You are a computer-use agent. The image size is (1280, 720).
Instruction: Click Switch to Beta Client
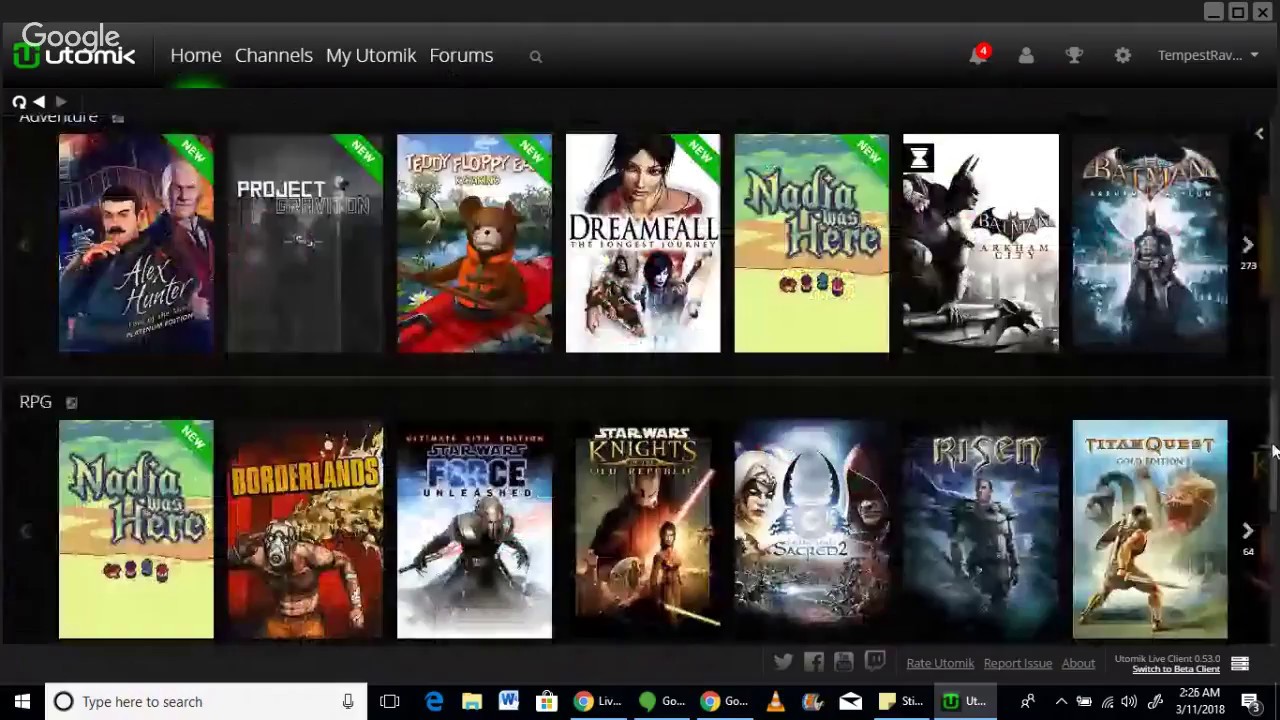click(x=1176, y=669)
